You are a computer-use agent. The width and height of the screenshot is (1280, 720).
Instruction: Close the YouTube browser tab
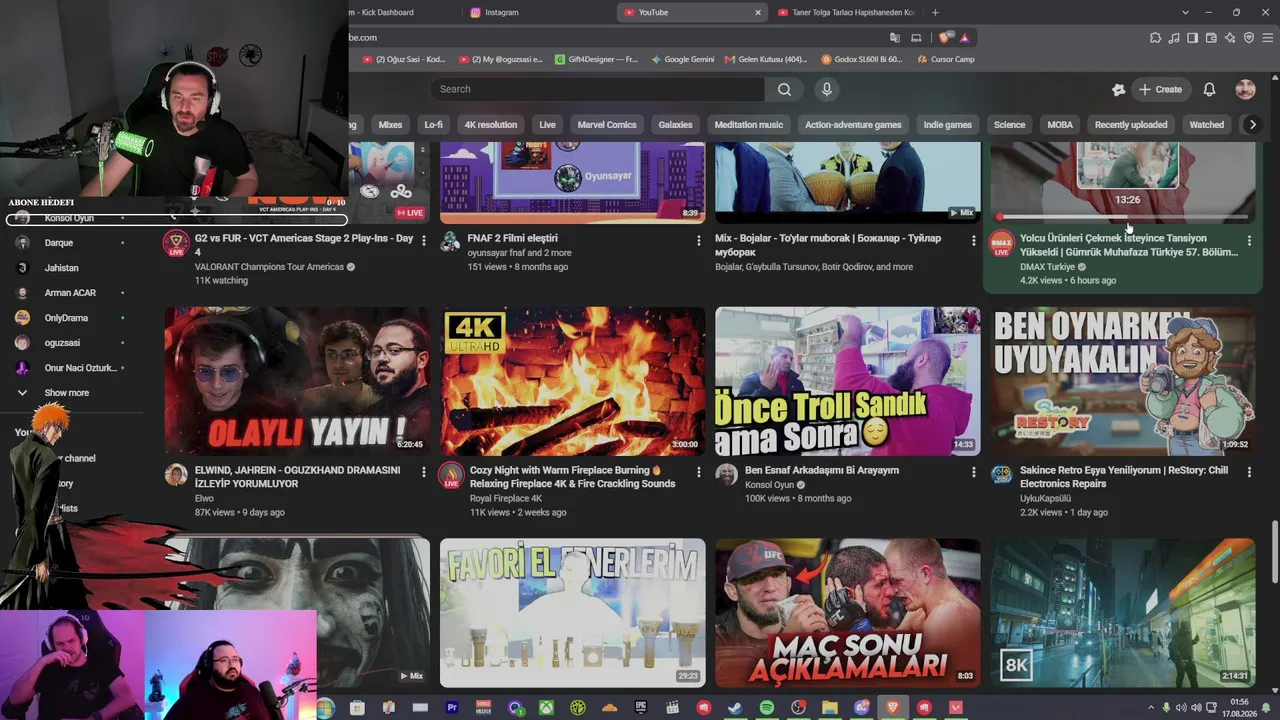point(758,12)
